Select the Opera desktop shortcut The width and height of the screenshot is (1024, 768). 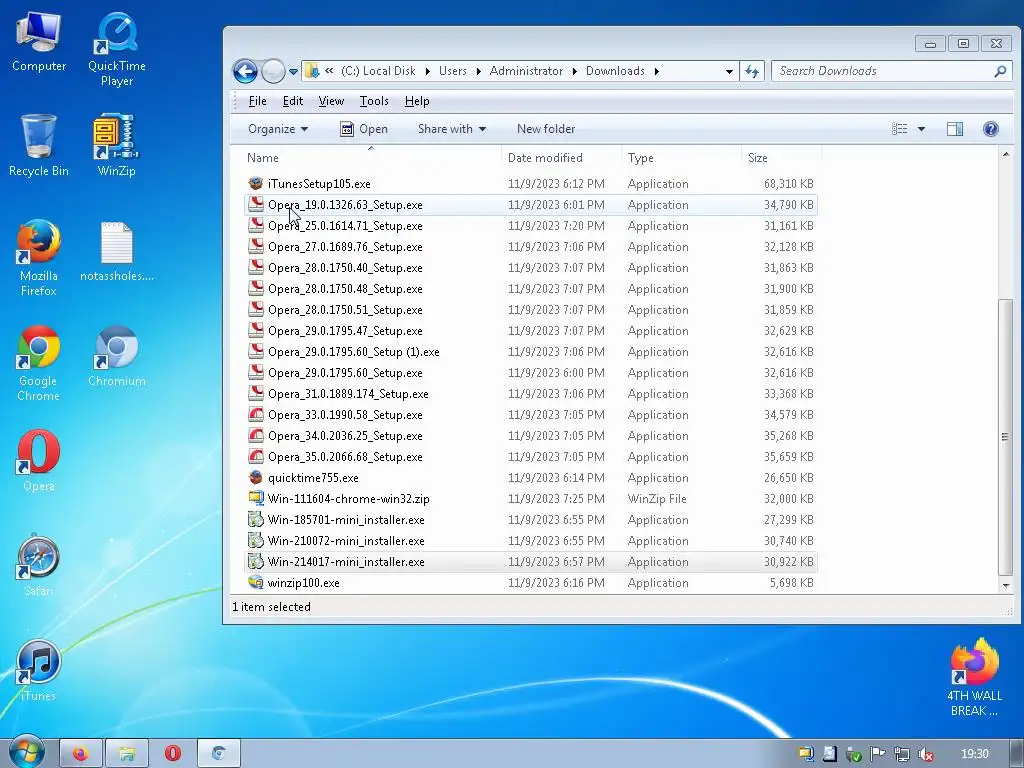pyautogui.click(x=39, y=460)
